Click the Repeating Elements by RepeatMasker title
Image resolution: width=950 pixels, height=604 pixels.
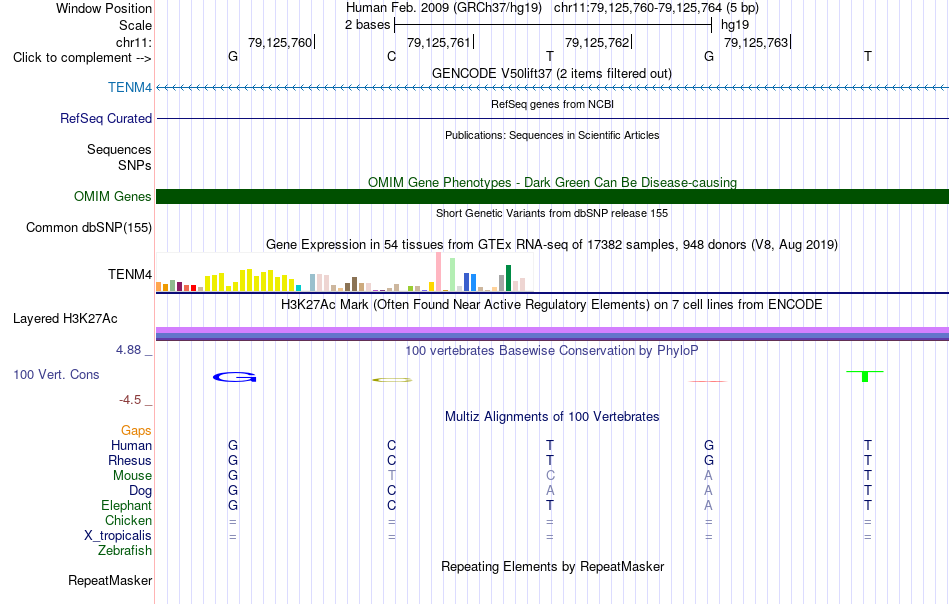[552, 566]
